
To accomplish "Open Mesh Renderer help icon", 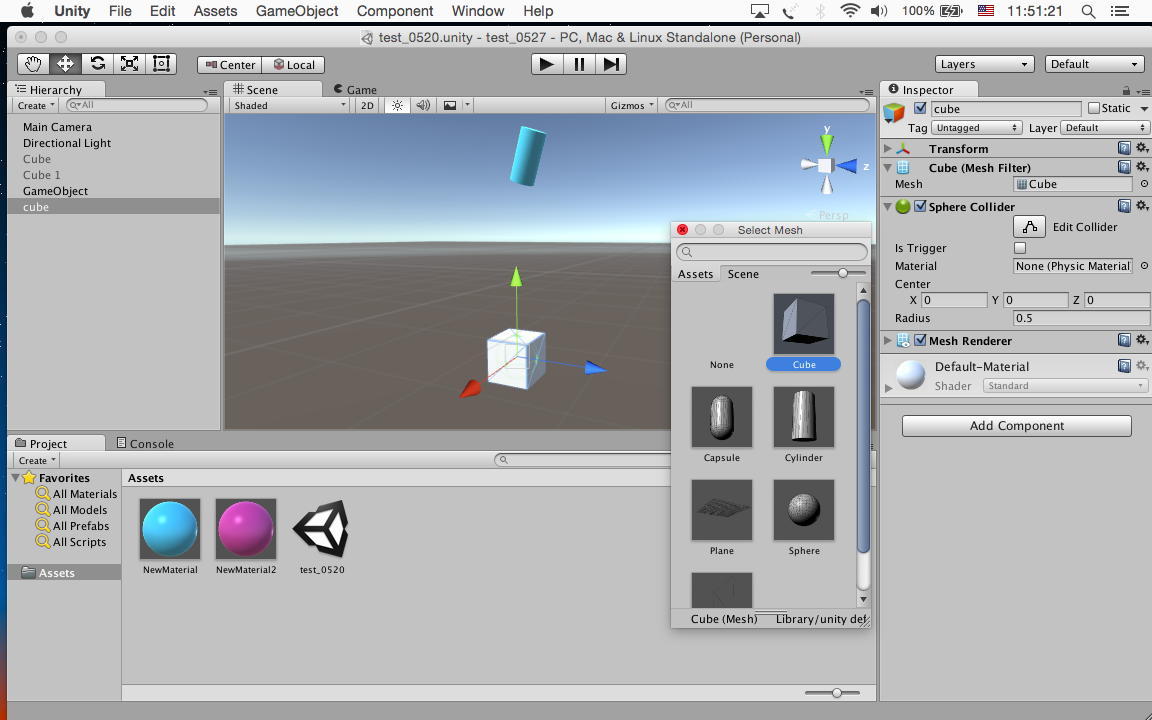I will tap(1123, 339).
